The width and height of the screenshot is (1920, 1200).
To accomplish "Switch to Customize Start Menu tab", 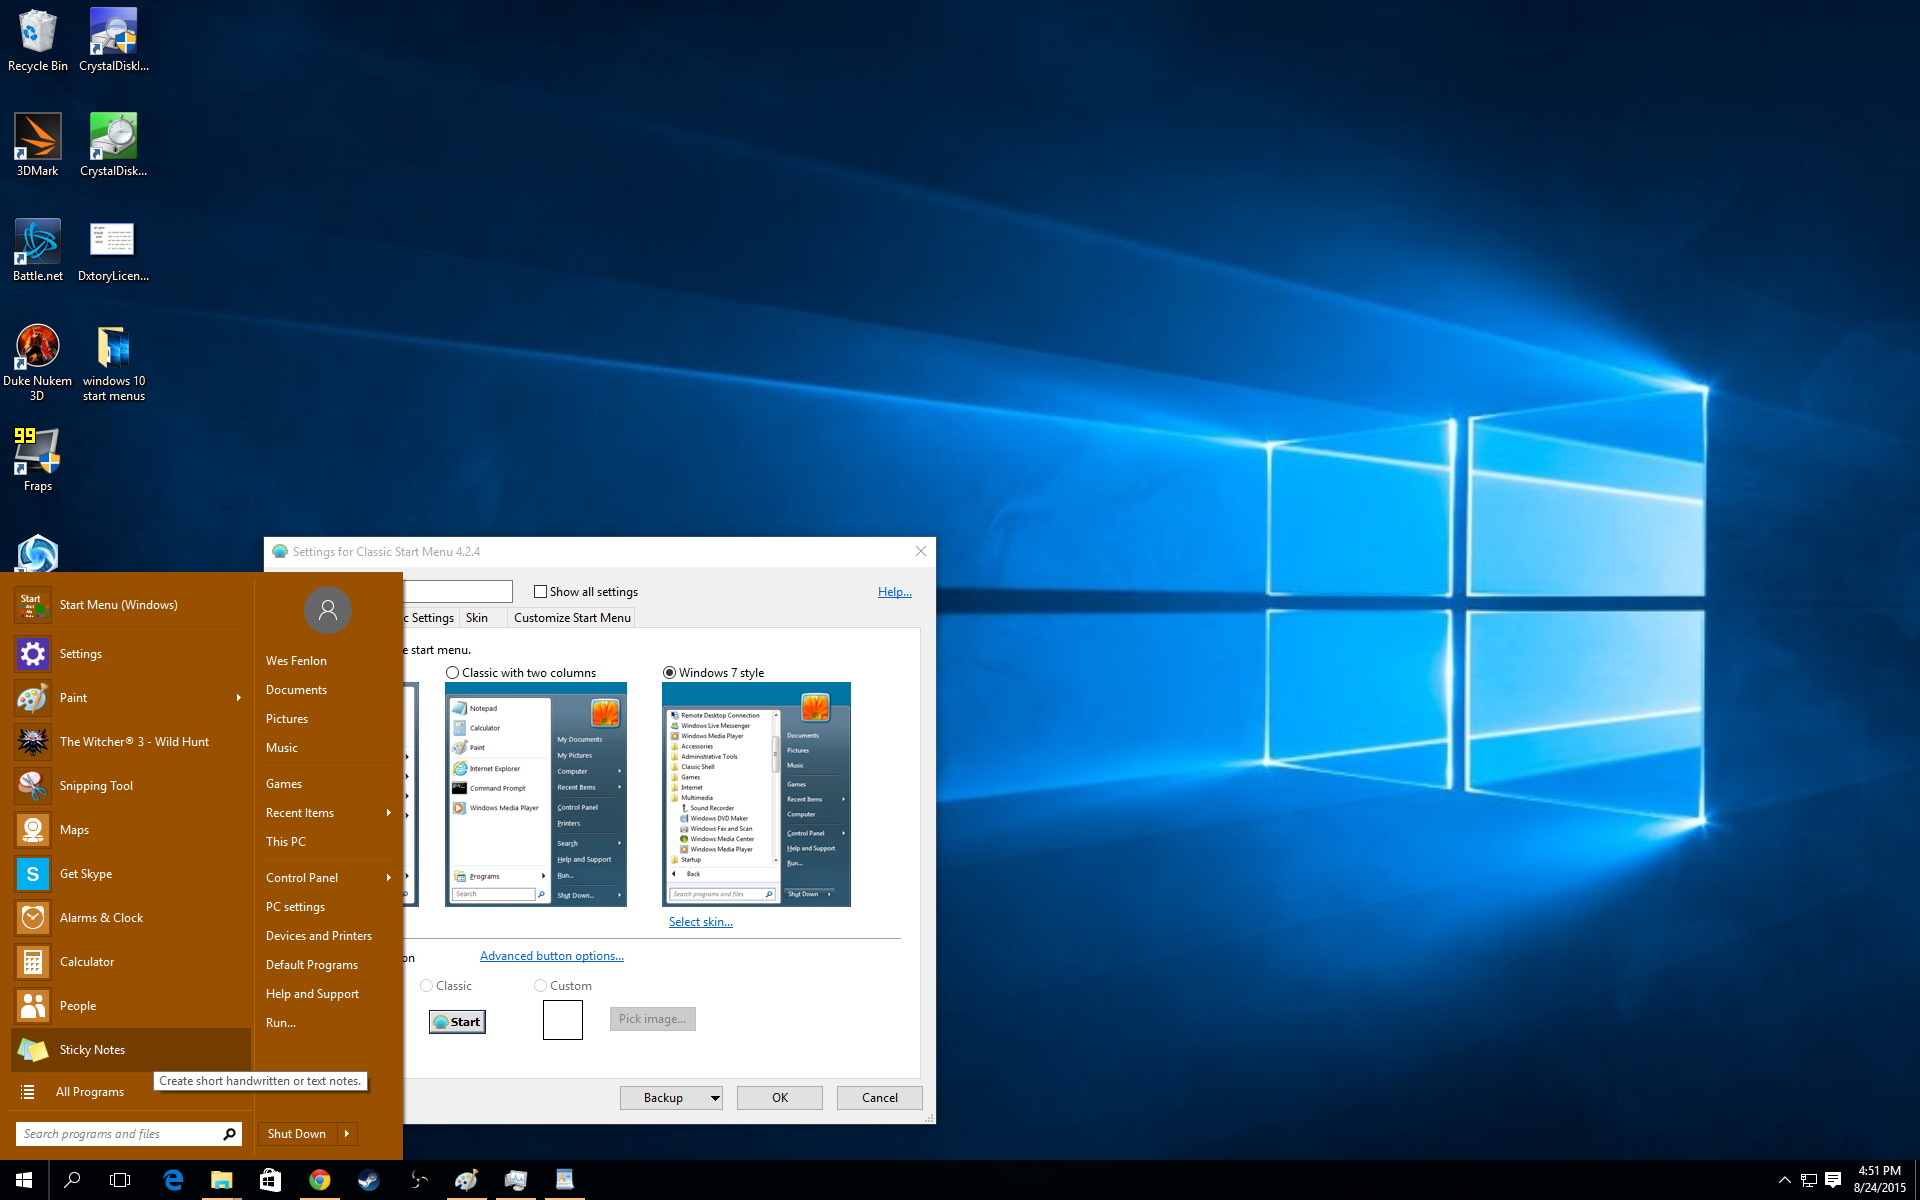I will pyautogui.click(x=571, y=617).
